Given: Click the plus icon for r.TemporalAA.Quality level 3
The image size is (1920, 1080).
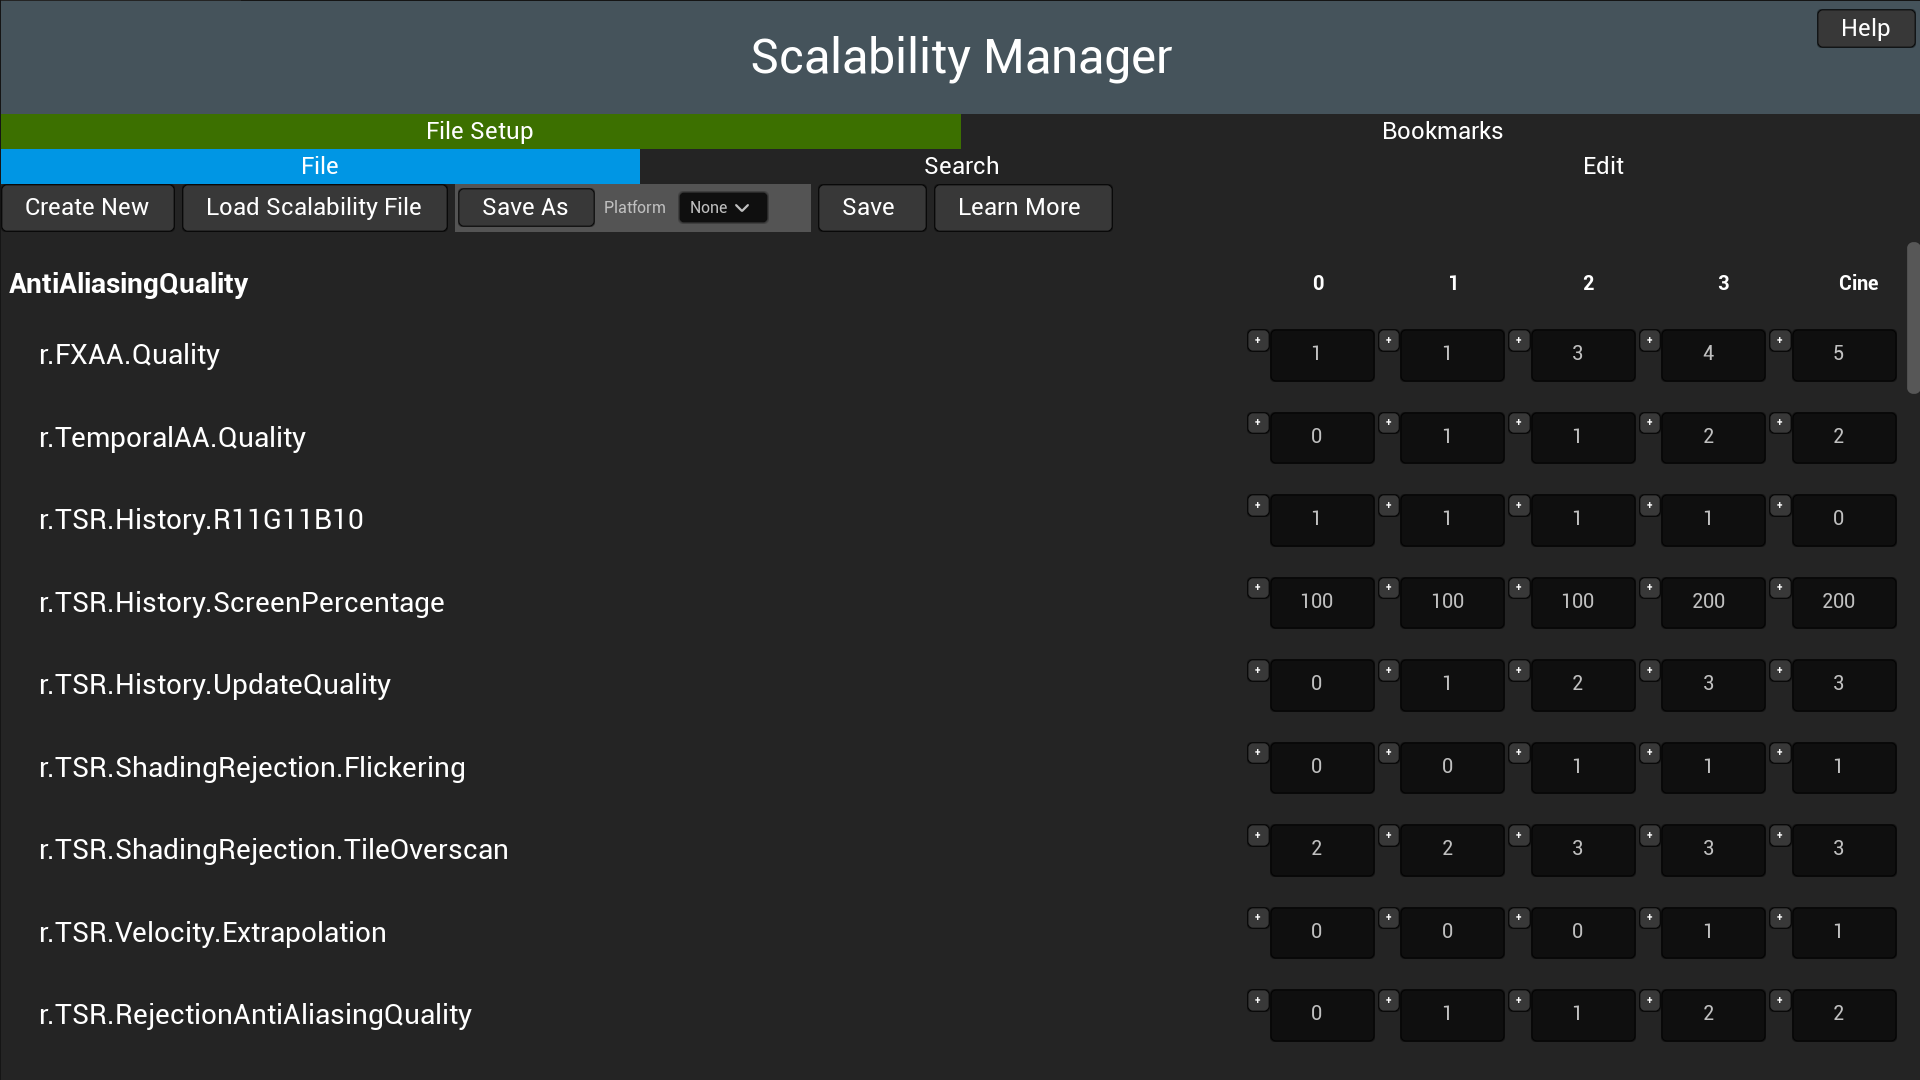Looking at the screenshot, I should click(x=1650, y=423).
